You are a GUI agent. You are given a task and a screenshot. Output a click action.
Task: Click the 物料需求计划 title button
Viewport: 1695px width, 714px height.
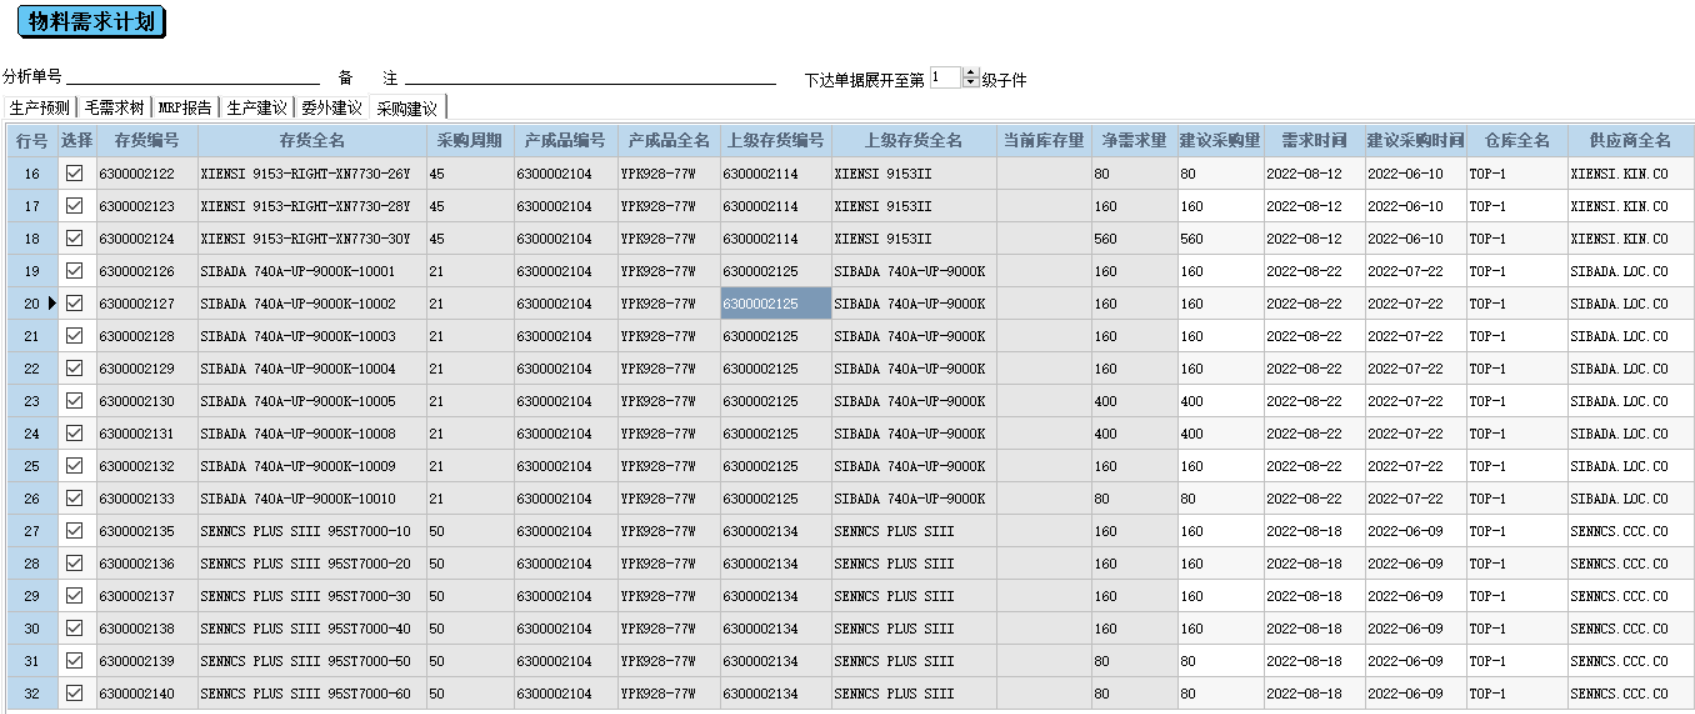click(x=91, y=22)
